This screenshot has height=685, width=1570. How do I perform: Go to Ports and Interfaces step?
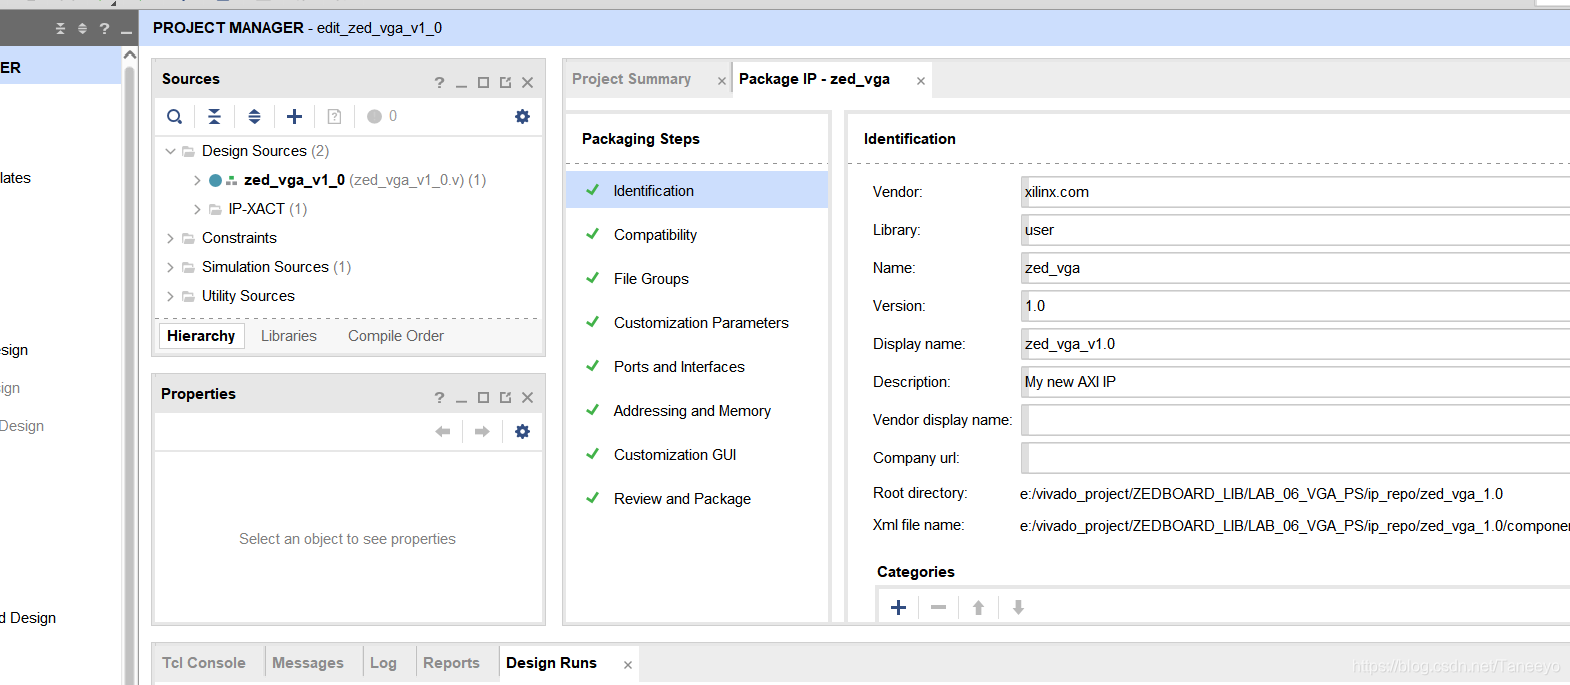pos(679,367)
